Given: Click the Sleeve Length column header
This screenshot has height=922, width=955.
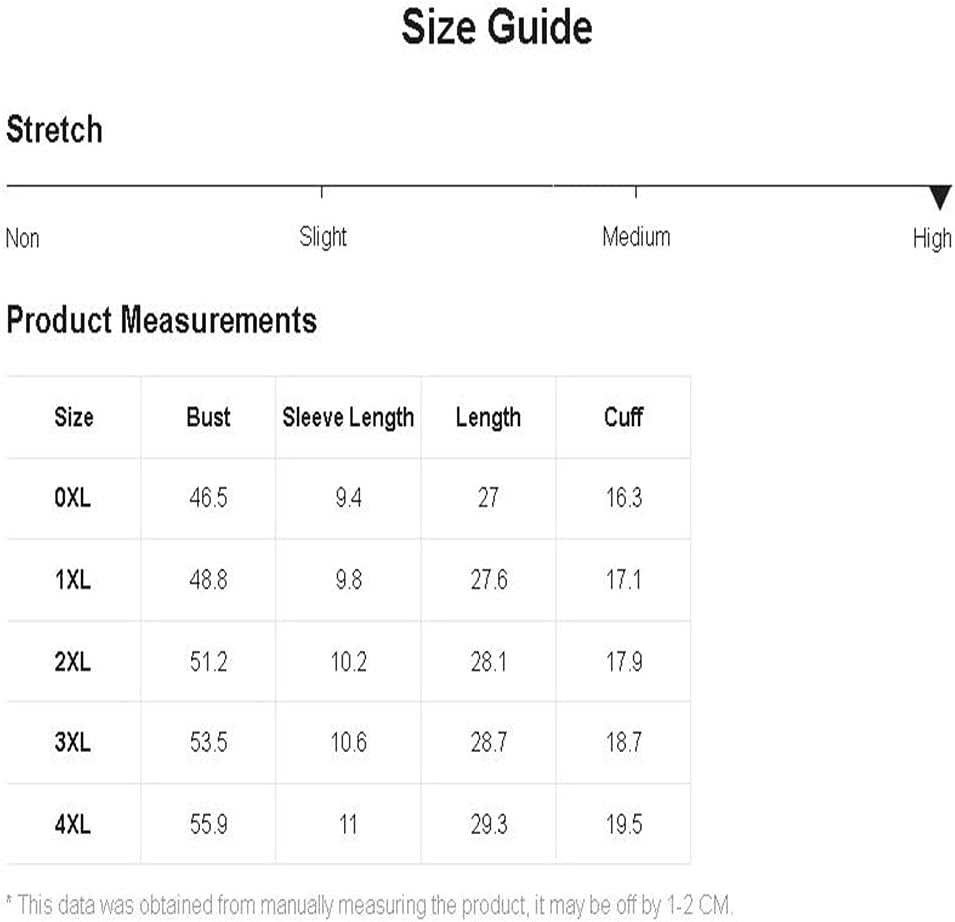Looking at the screenshot, I should click(x=348, y=417).
